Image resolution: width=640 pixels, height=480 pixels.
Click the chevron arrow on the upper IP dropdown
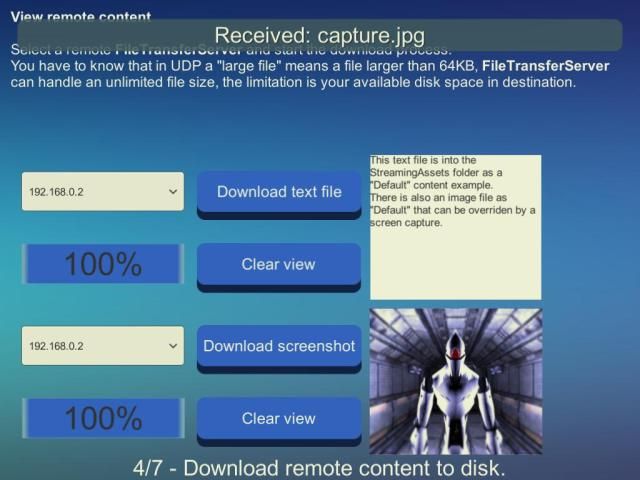[172, 191]
